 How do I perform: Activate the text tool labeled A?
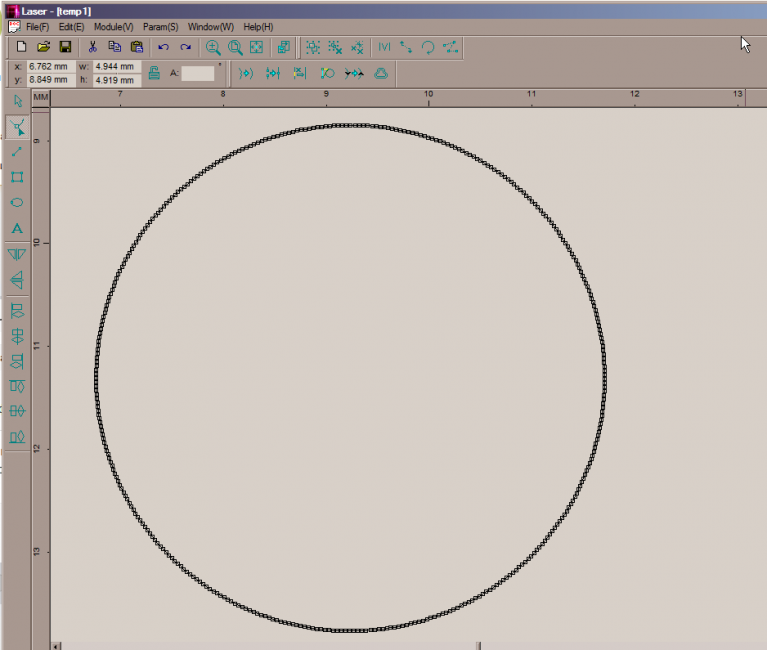17,229
